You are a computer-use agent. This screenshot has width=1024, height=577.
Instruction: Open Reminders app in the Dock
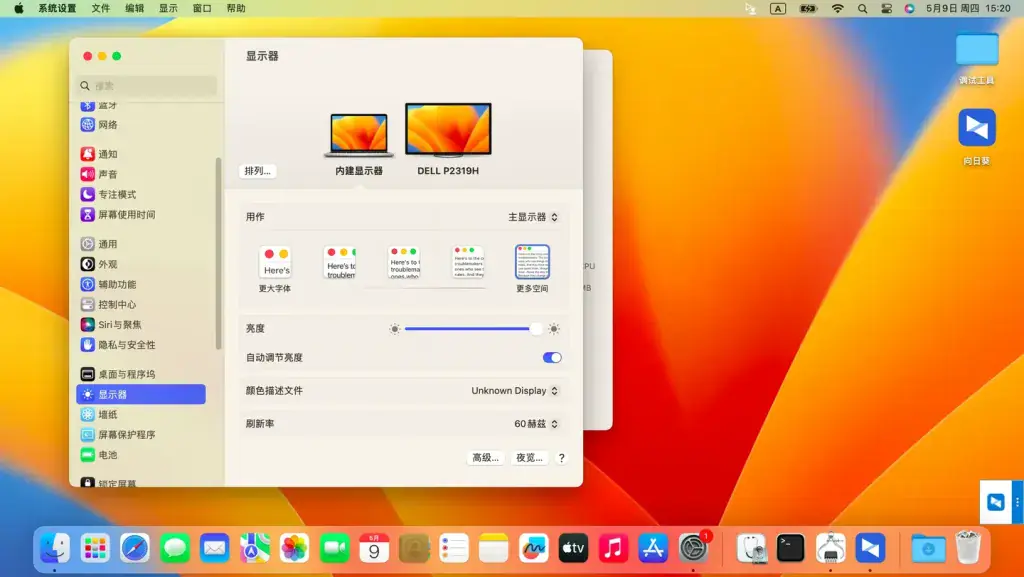(453, 548)
